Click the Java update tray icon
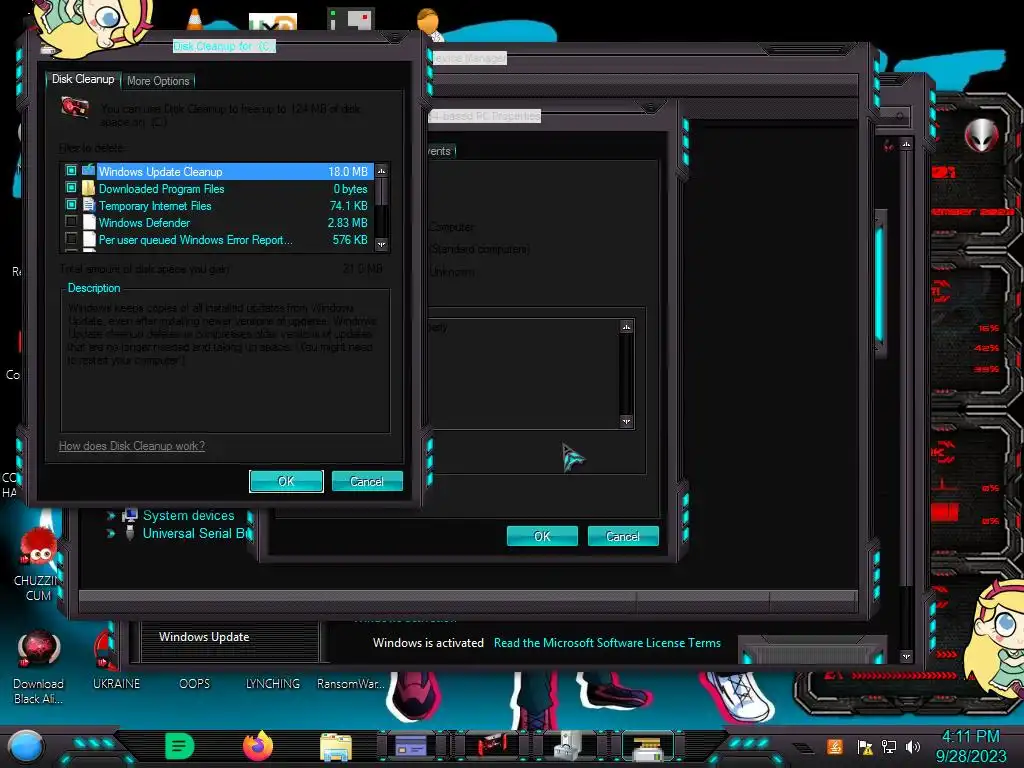The image size is (1024, 768). pos(835,747)
